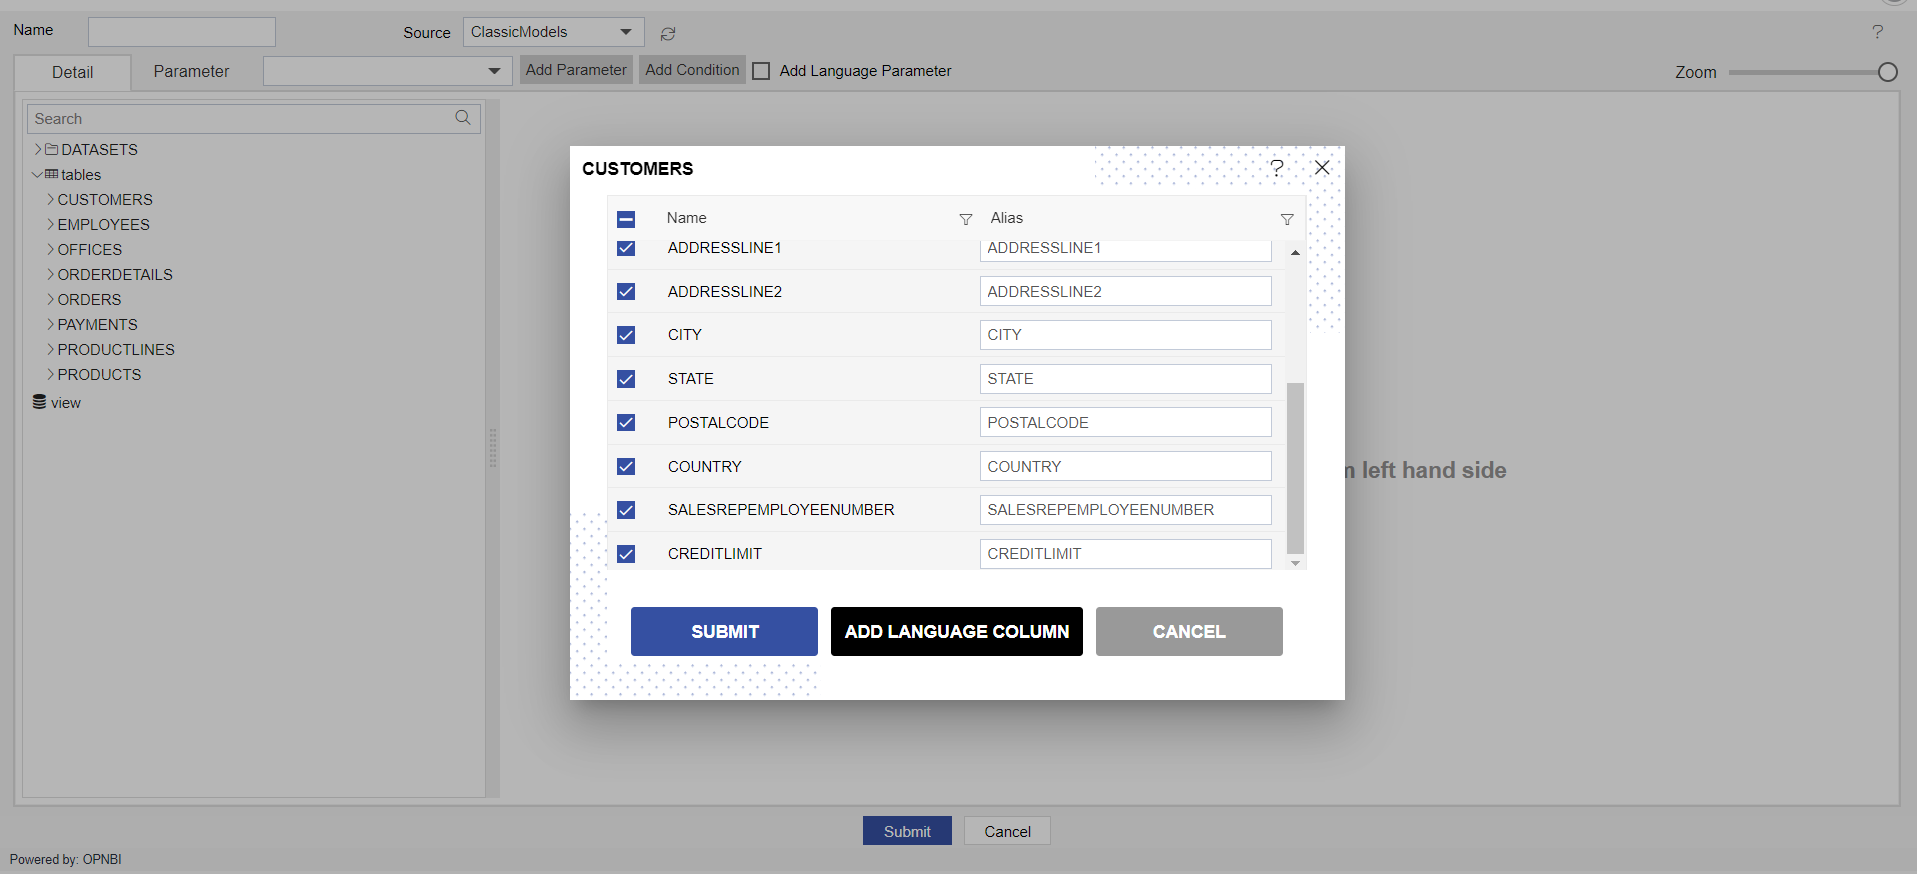Refresh the source list icon
Screen dimensions: 1917x874
click(x=668, y=33)
